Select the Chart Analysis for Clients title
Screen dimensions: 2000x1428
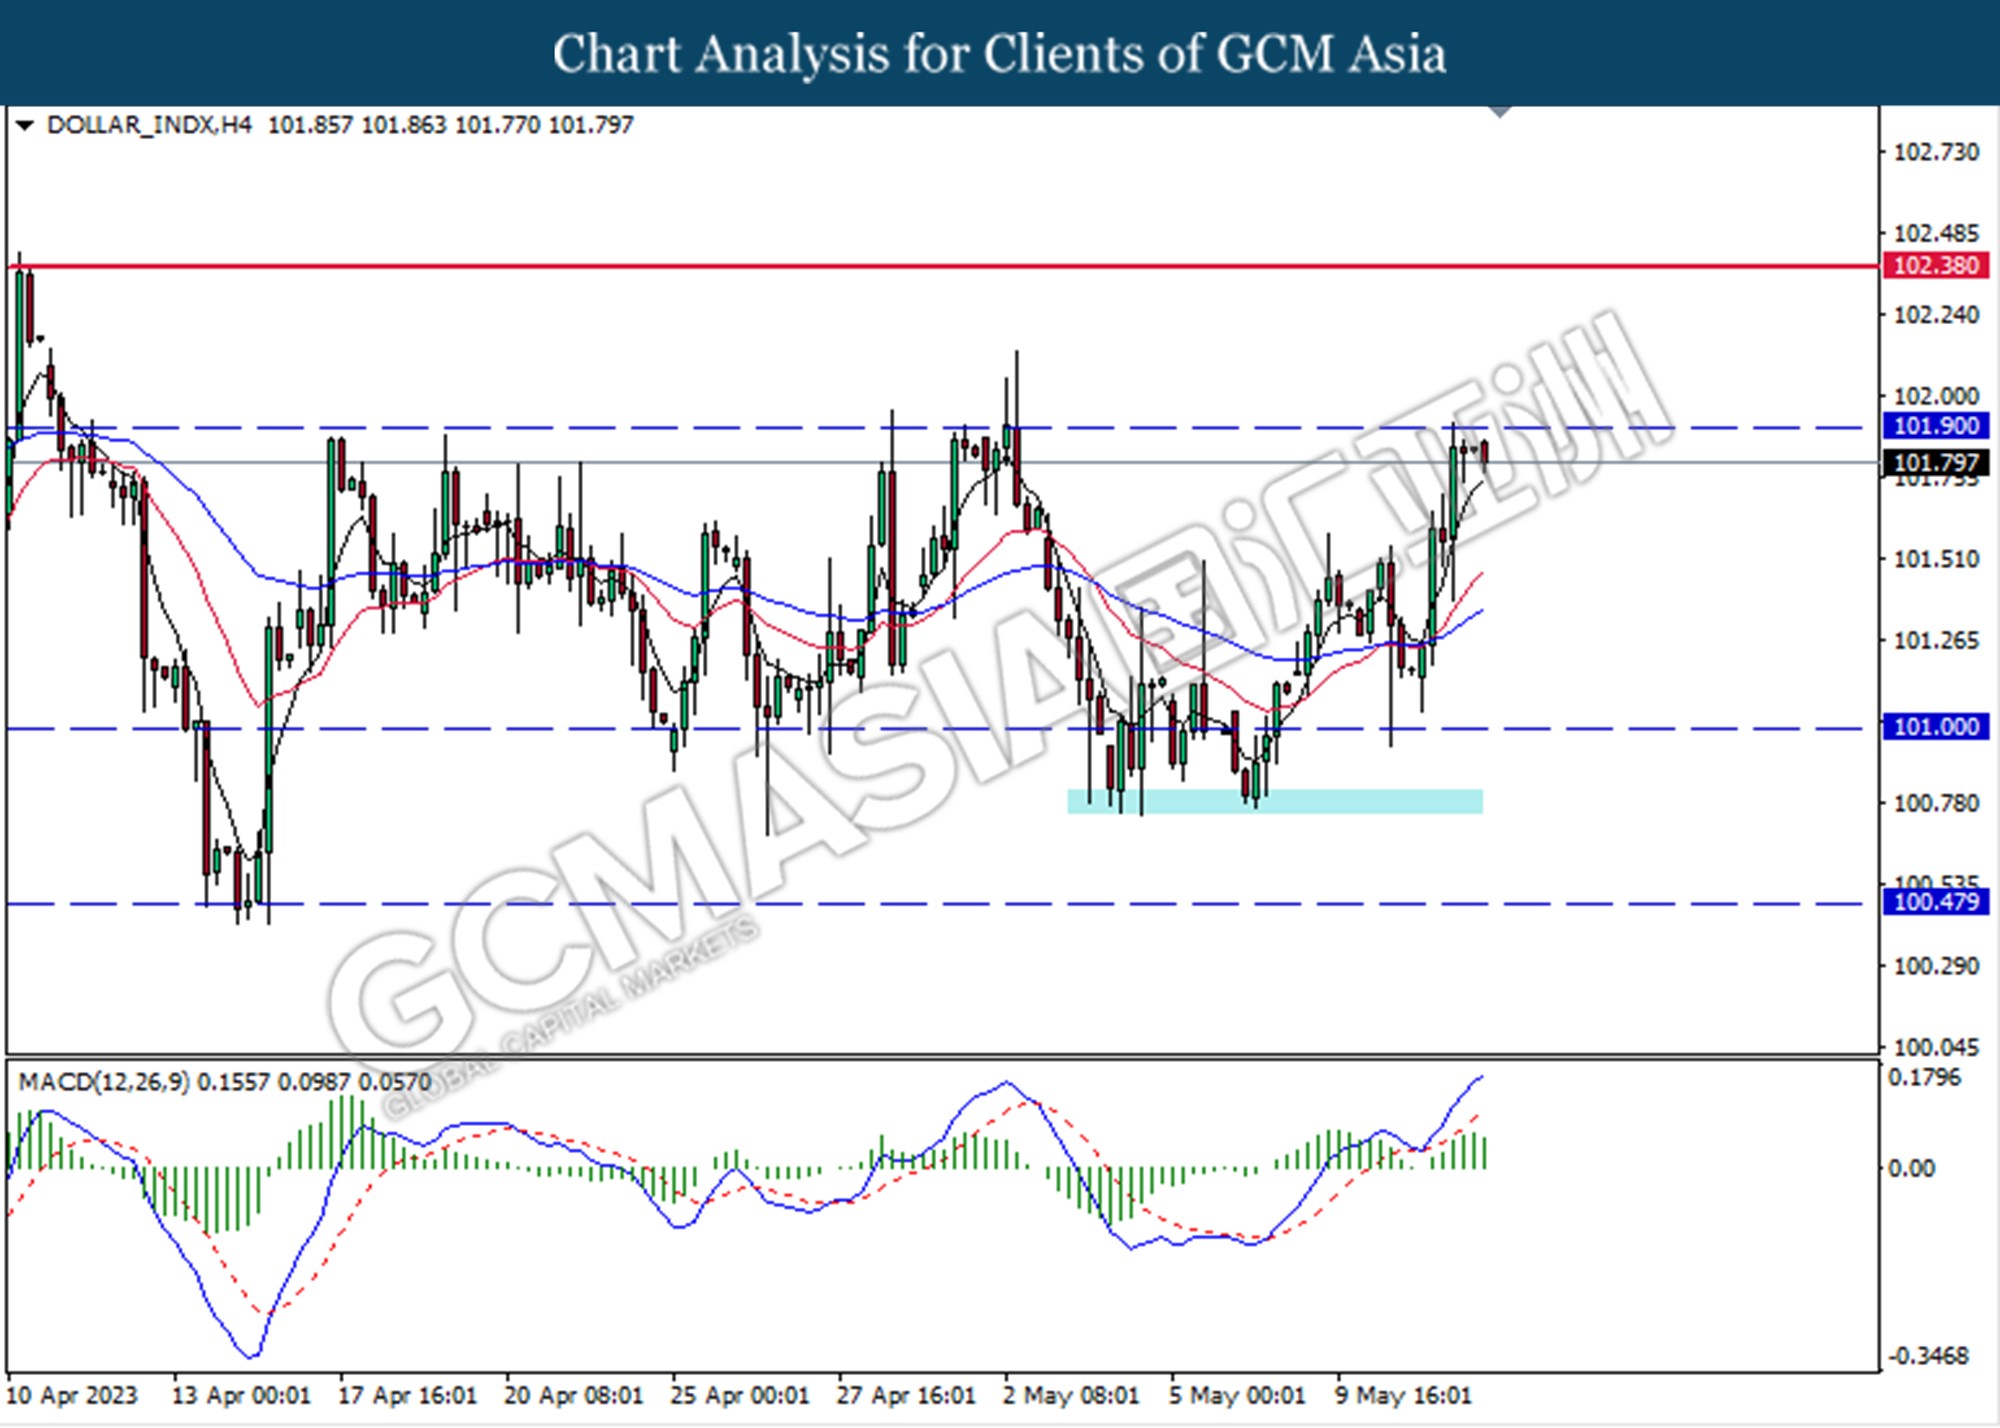(x=1000, y=54)
